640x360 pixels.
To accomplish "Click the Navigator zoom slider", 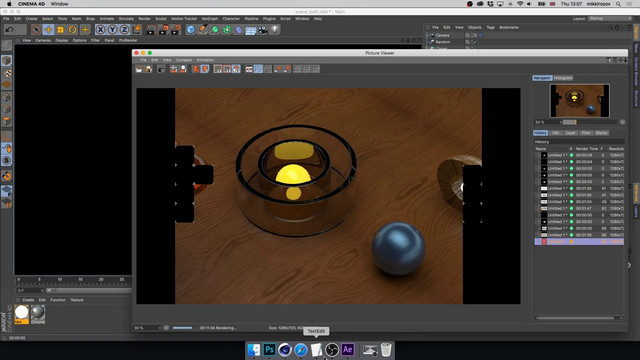I will [x=589, y=122].
